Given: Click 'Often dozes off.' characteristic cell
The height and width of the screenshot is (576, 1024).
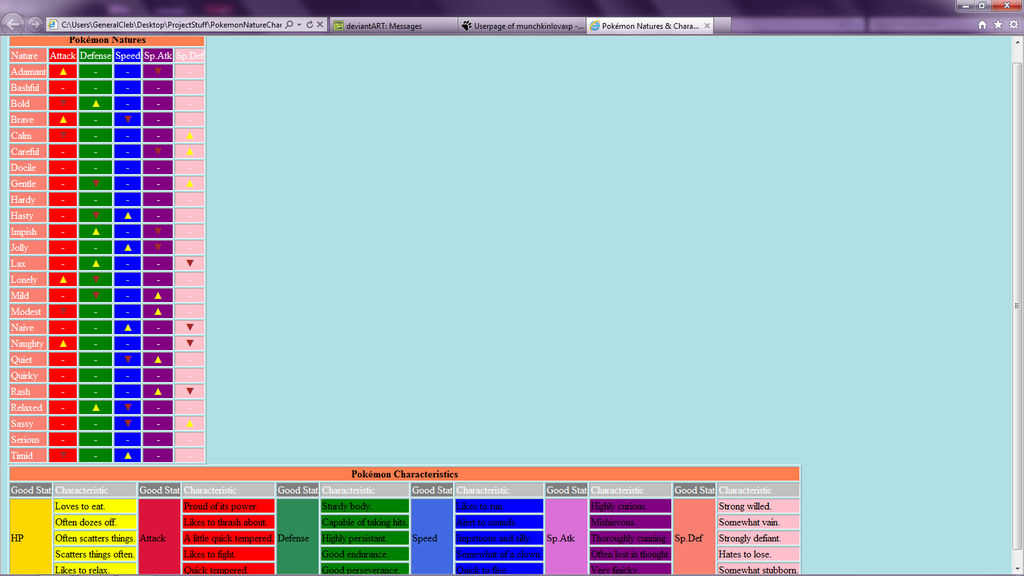Looking at the screenshot, I should coord(95,522).
